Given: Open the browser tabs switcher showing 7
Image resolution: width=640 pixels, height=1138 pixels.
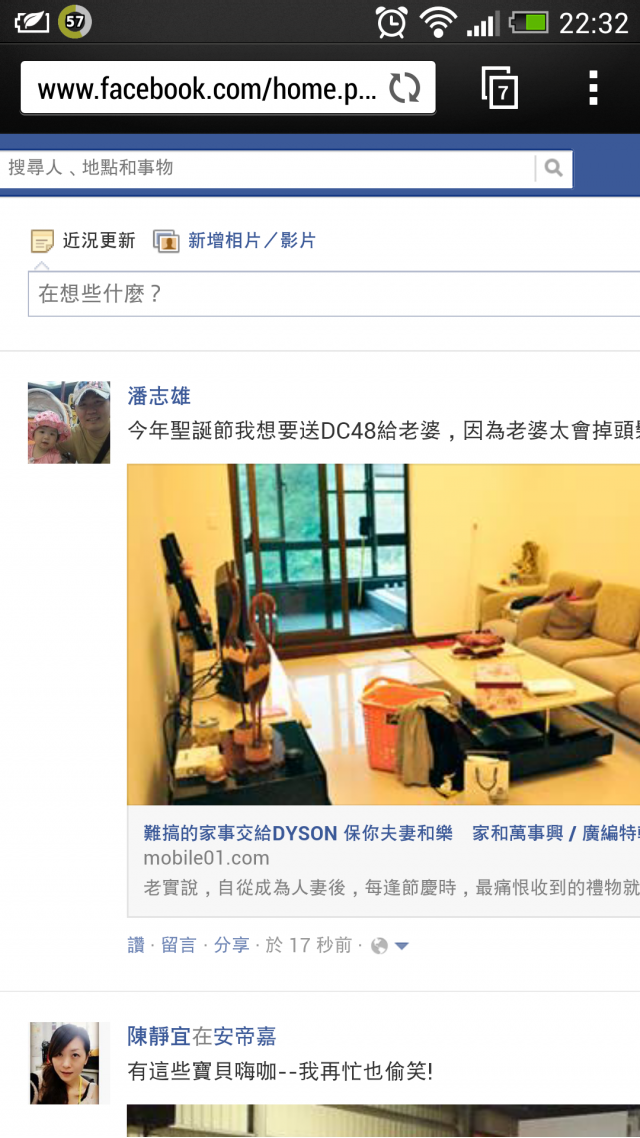Looking at the screenshot, I should (500, 89).
